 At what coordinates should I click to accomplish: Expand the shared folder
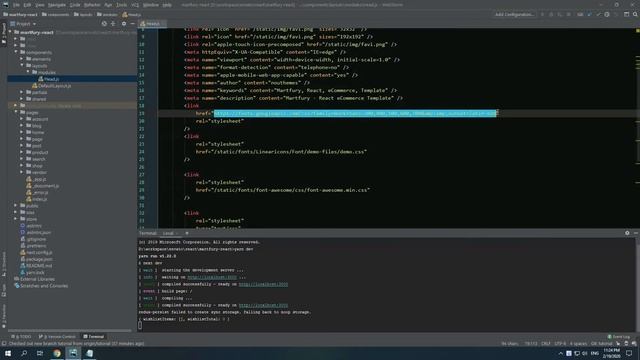click(x=22, y=99)
